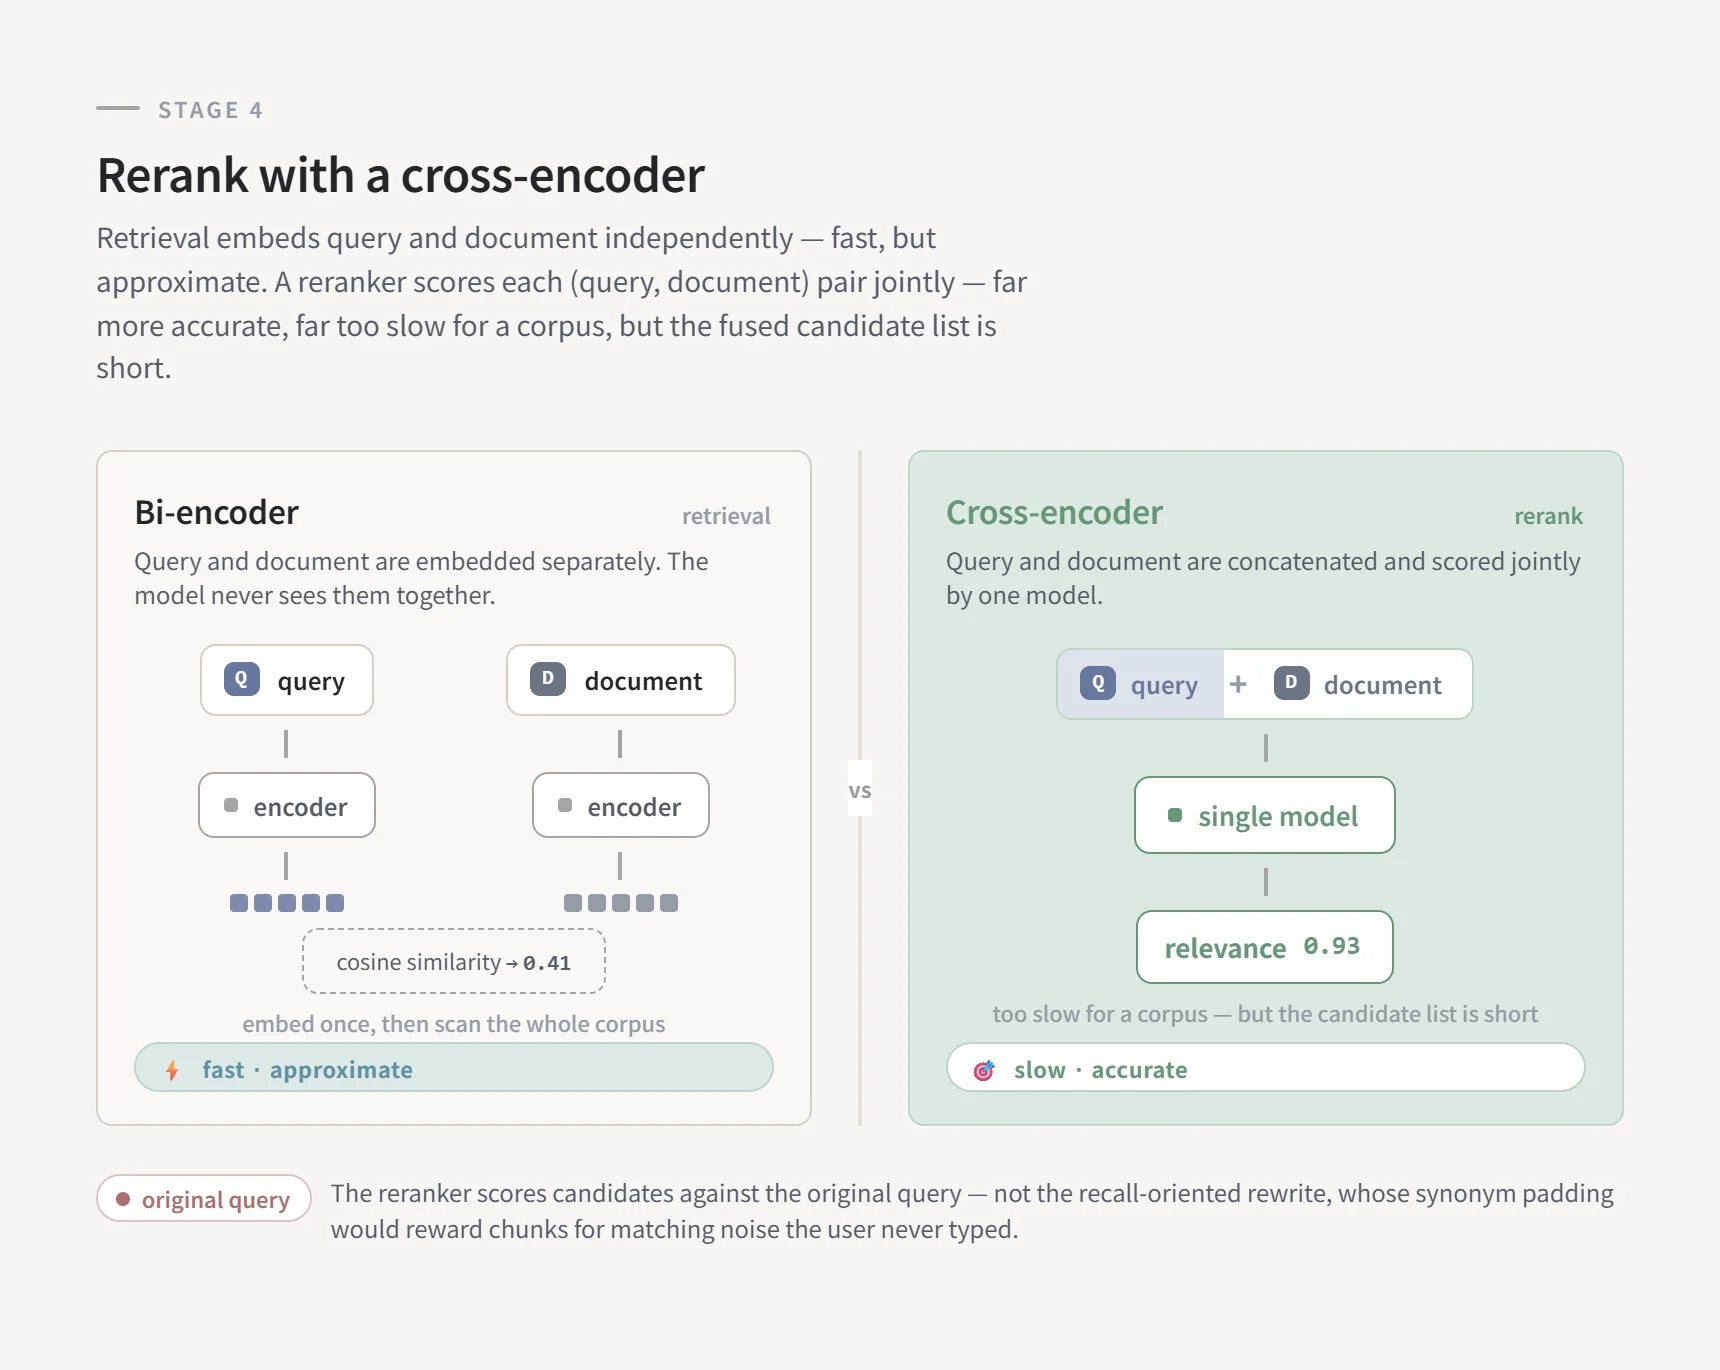The width and height of the screenshot is (1720, 1370).
Task: Click the Q icon in cross-encoder query chip
Action: pos(1098,683)
